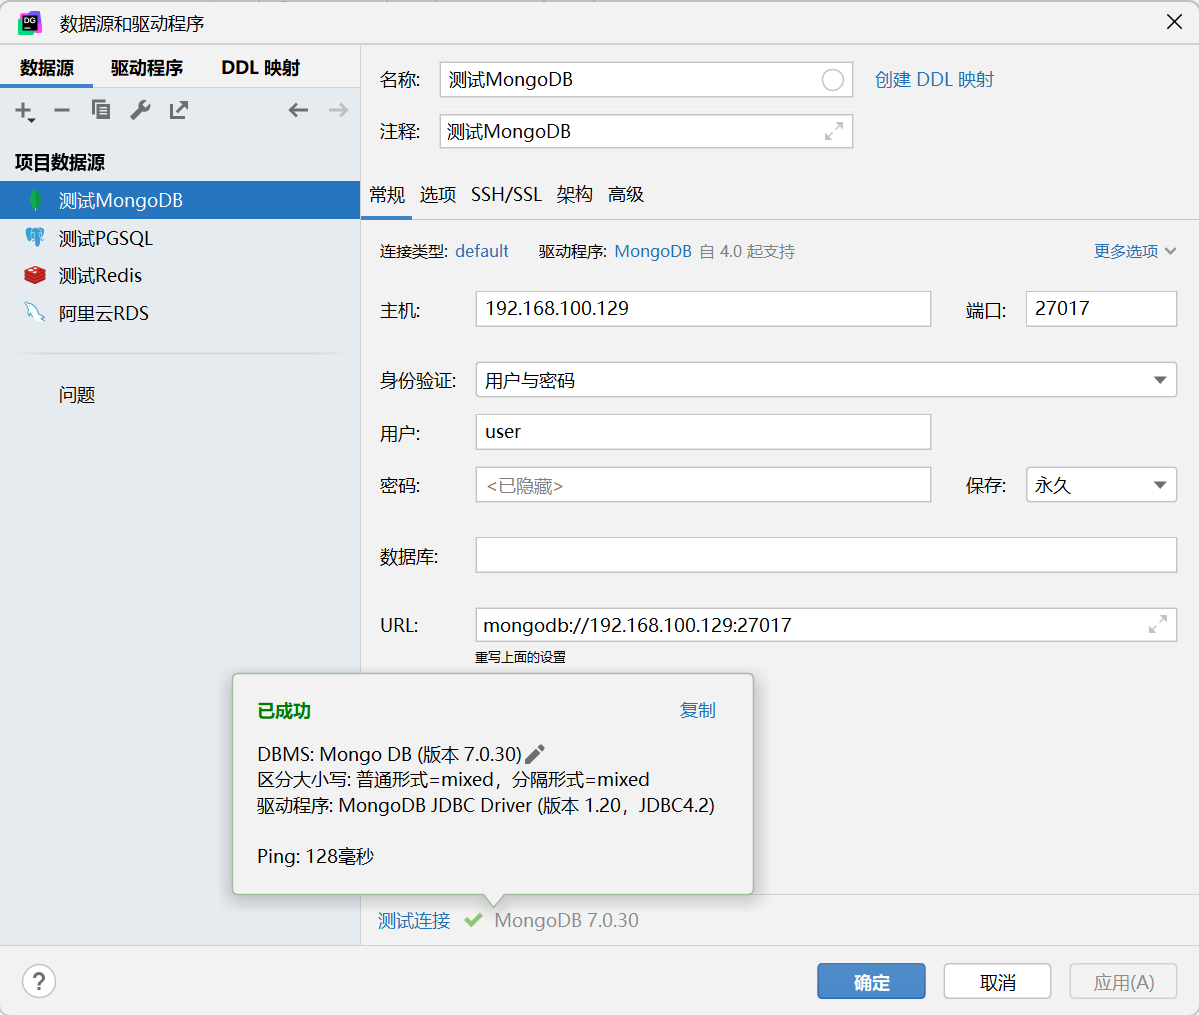Click the 确定 OK button

(x=871, y=981)
